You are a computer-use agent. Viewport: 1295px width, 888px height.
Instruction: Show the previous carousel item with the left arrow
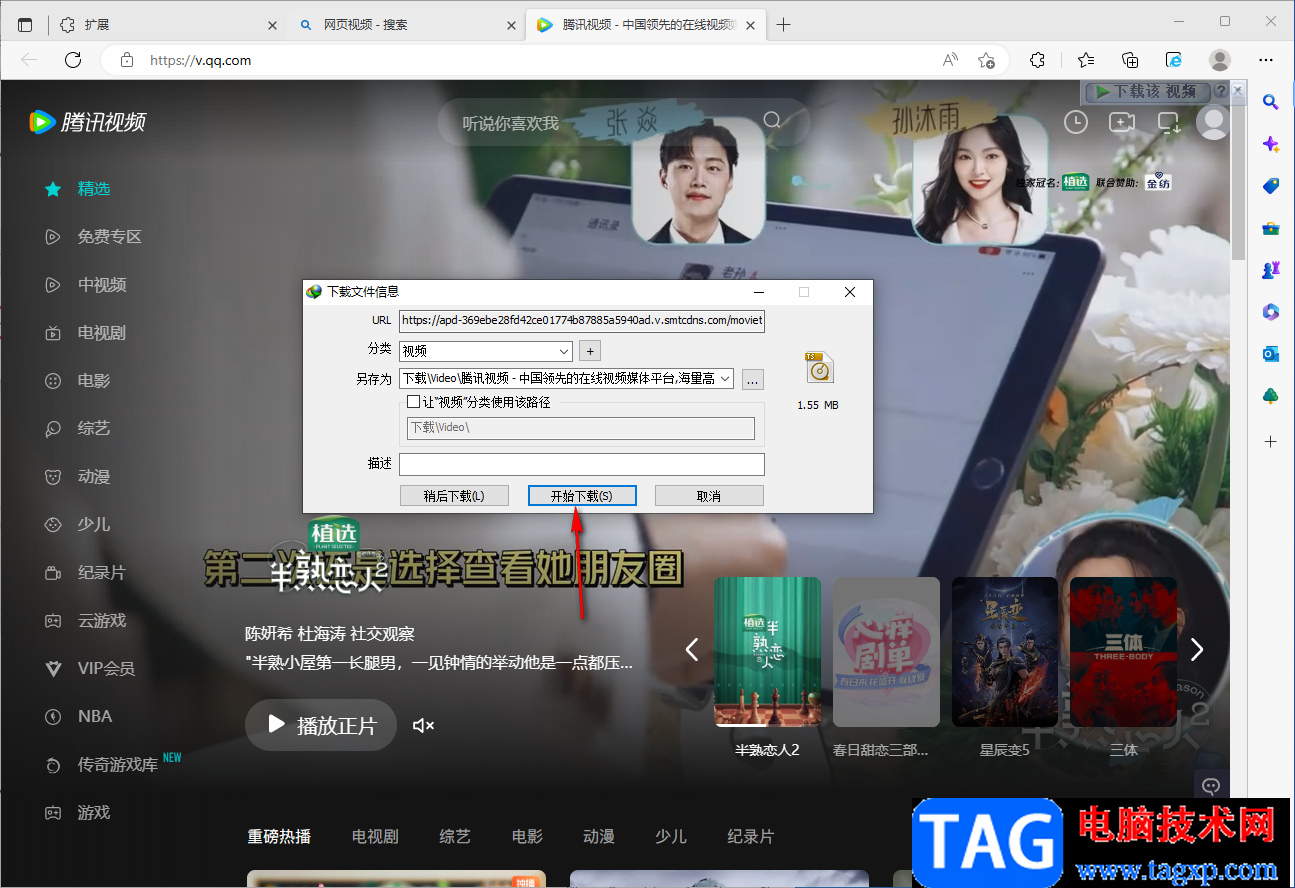691,649
